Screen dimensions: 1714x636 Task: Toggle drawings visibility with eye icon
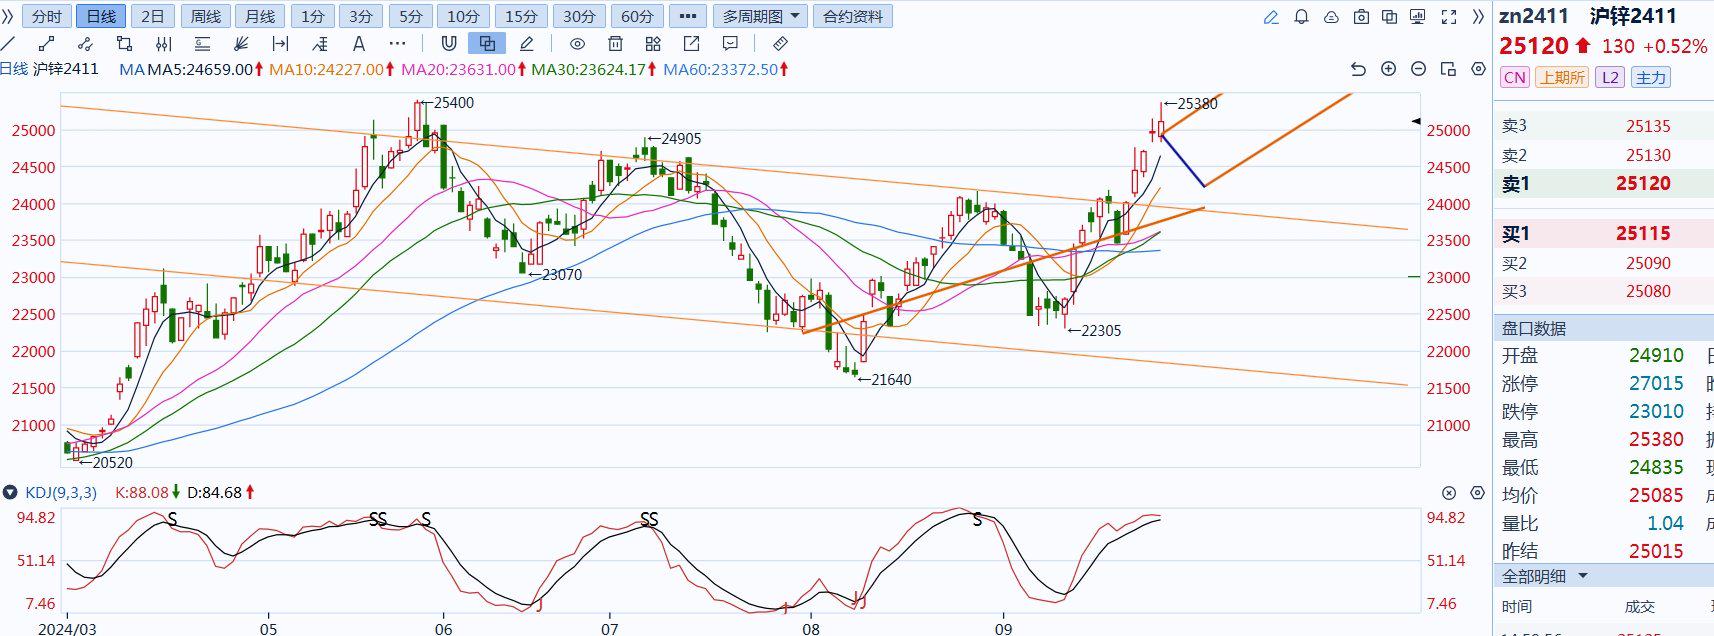click(577, 43)
